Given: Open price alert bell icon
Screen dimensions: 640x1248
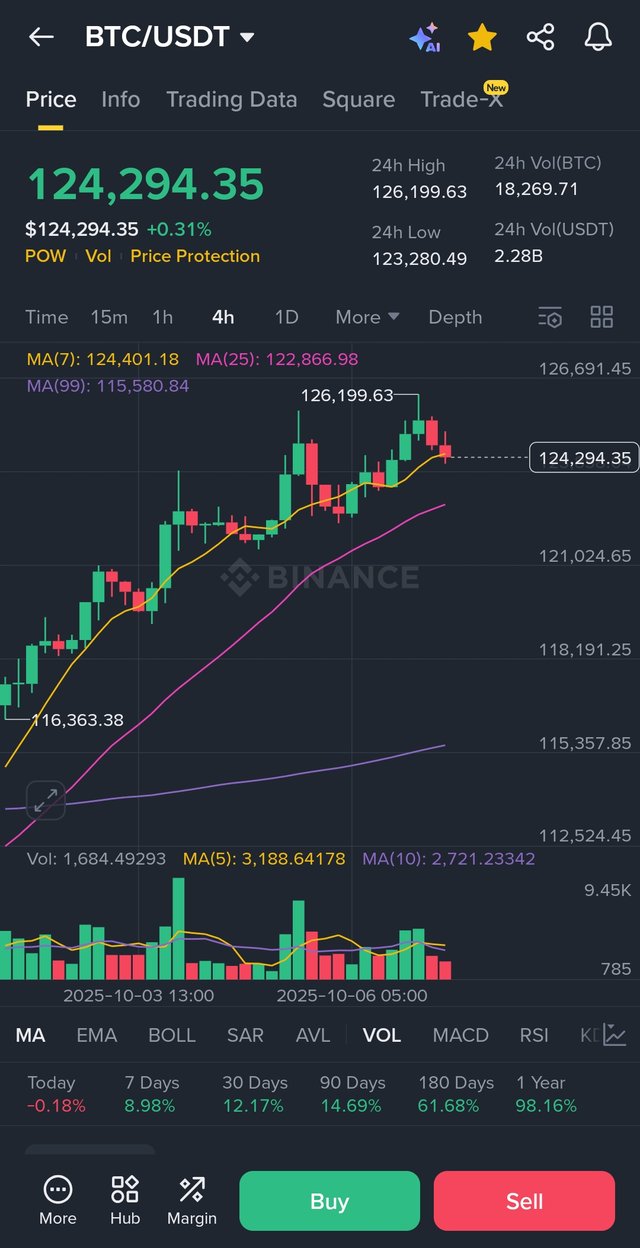Looking at the screenshot, I should pos(598,38).
